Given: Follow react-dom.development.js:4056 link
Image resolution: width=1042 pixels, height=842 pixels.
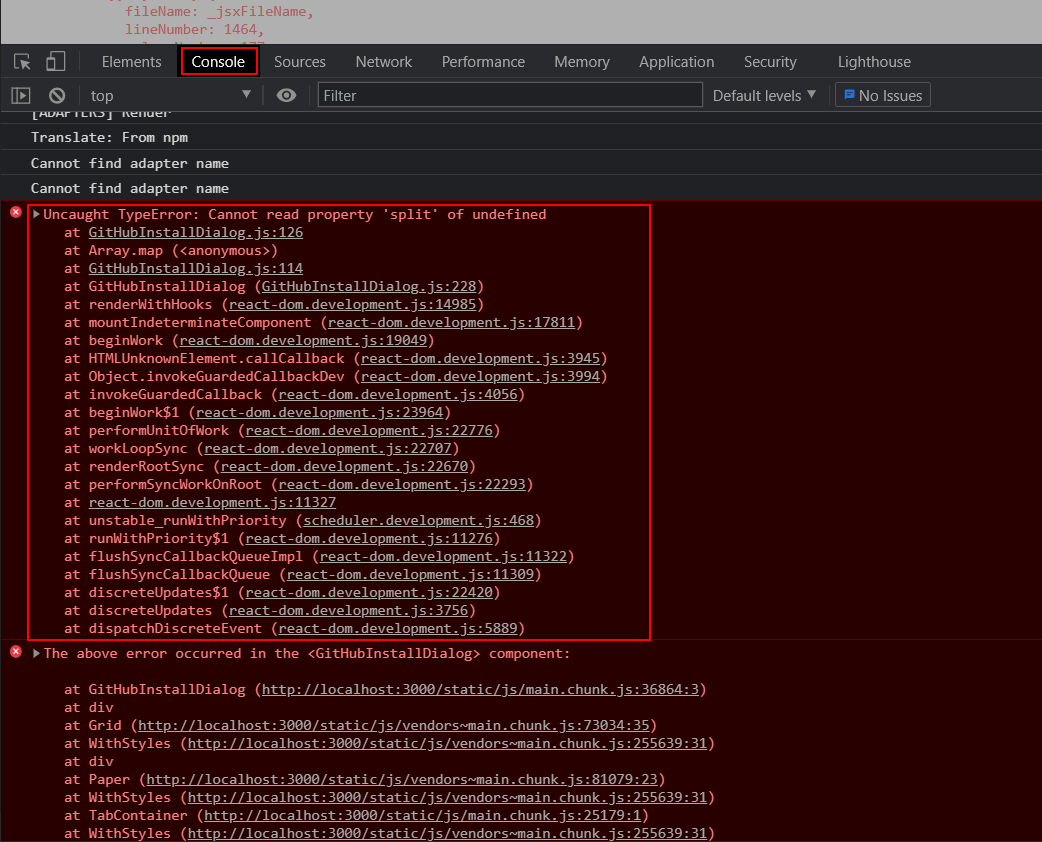Looking at the screenshot, I should [x=398, y=394].
